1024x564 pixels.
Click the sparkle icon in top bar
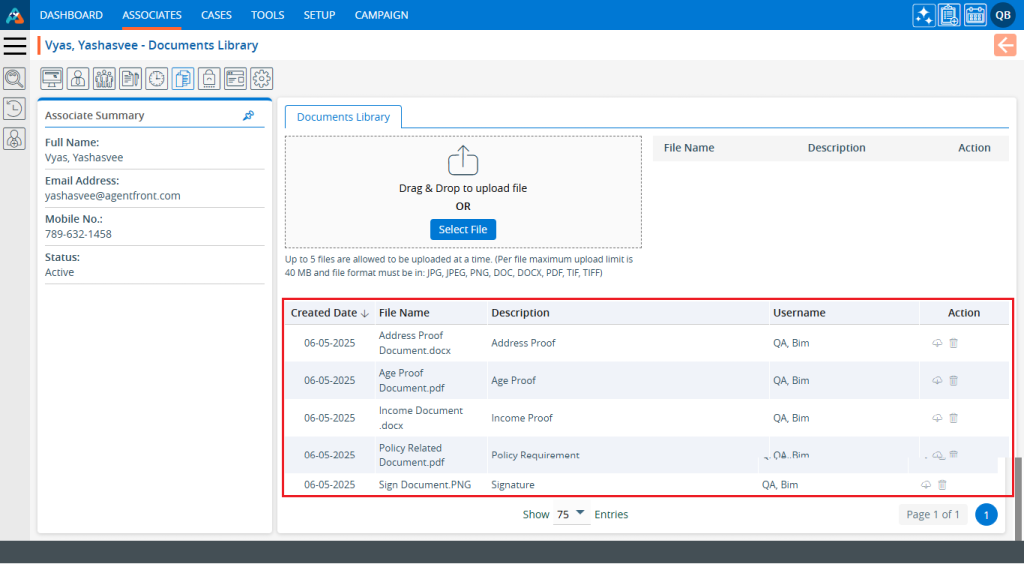click(924, 15)
